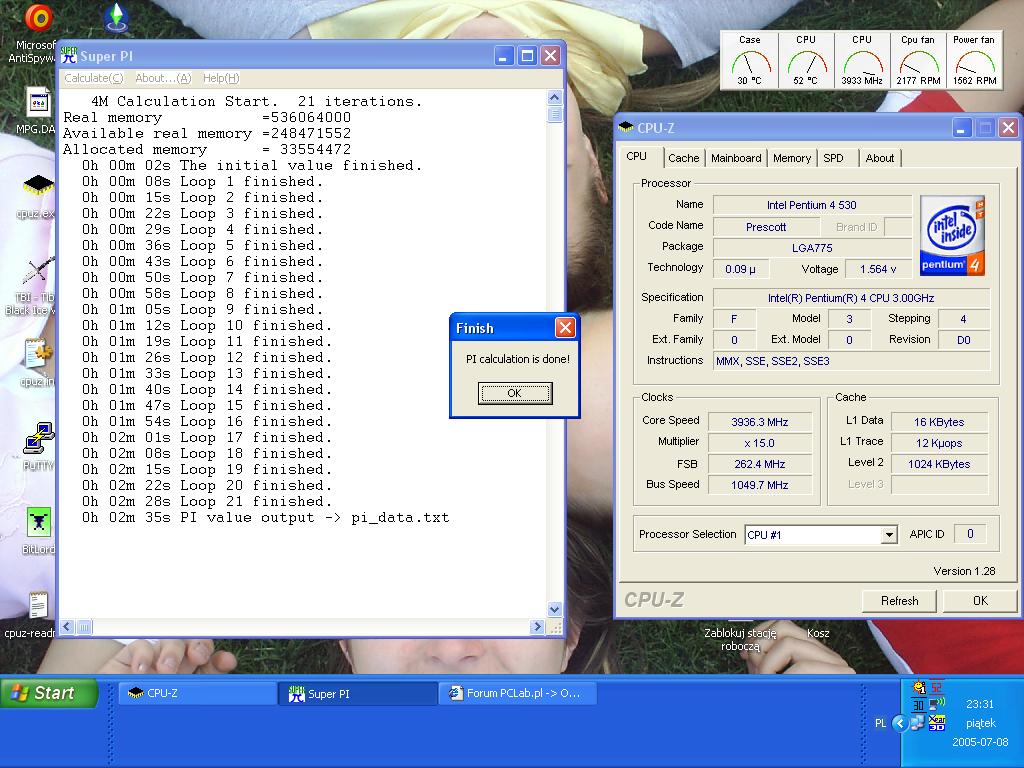Click the Refresh button in CPU-Z

899,601
